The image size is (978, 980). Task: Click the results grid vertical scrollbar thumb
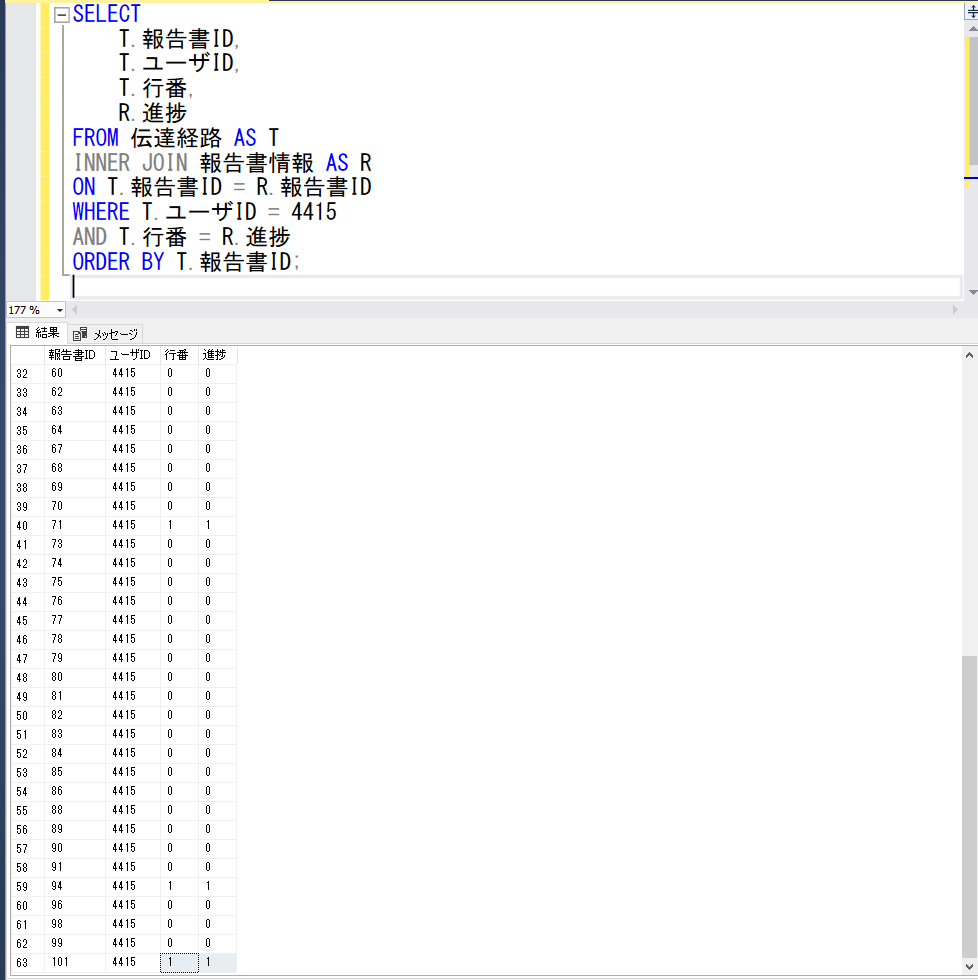(x=970, y=810)
